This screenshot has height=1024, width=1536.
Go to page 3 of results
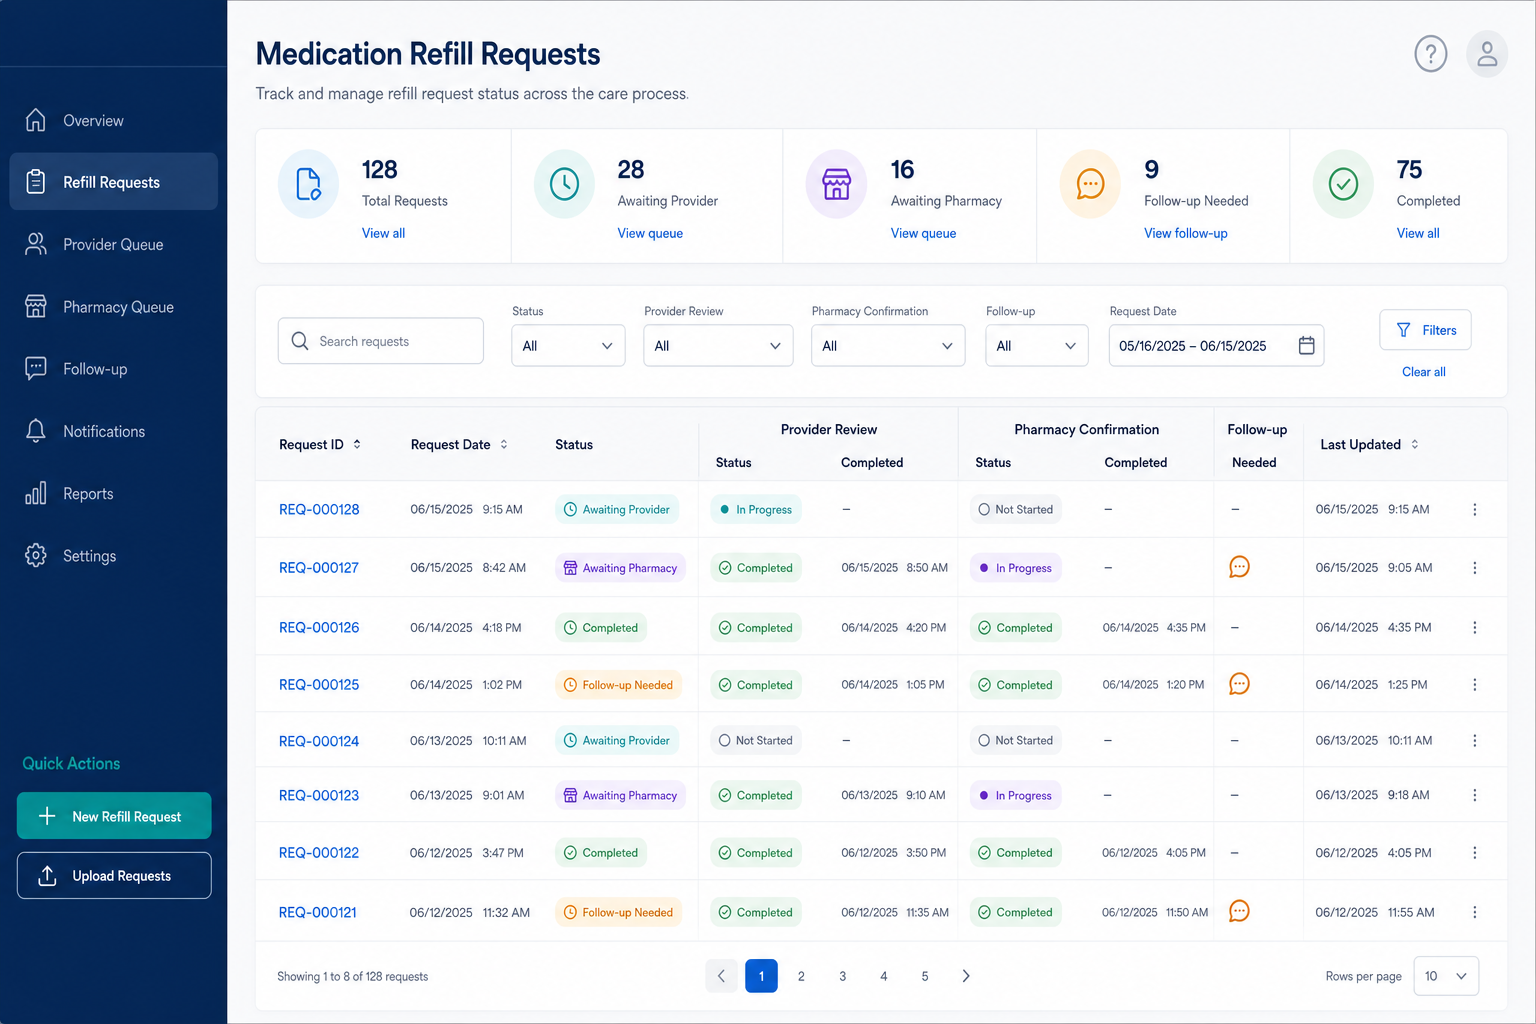click(843, 976)
